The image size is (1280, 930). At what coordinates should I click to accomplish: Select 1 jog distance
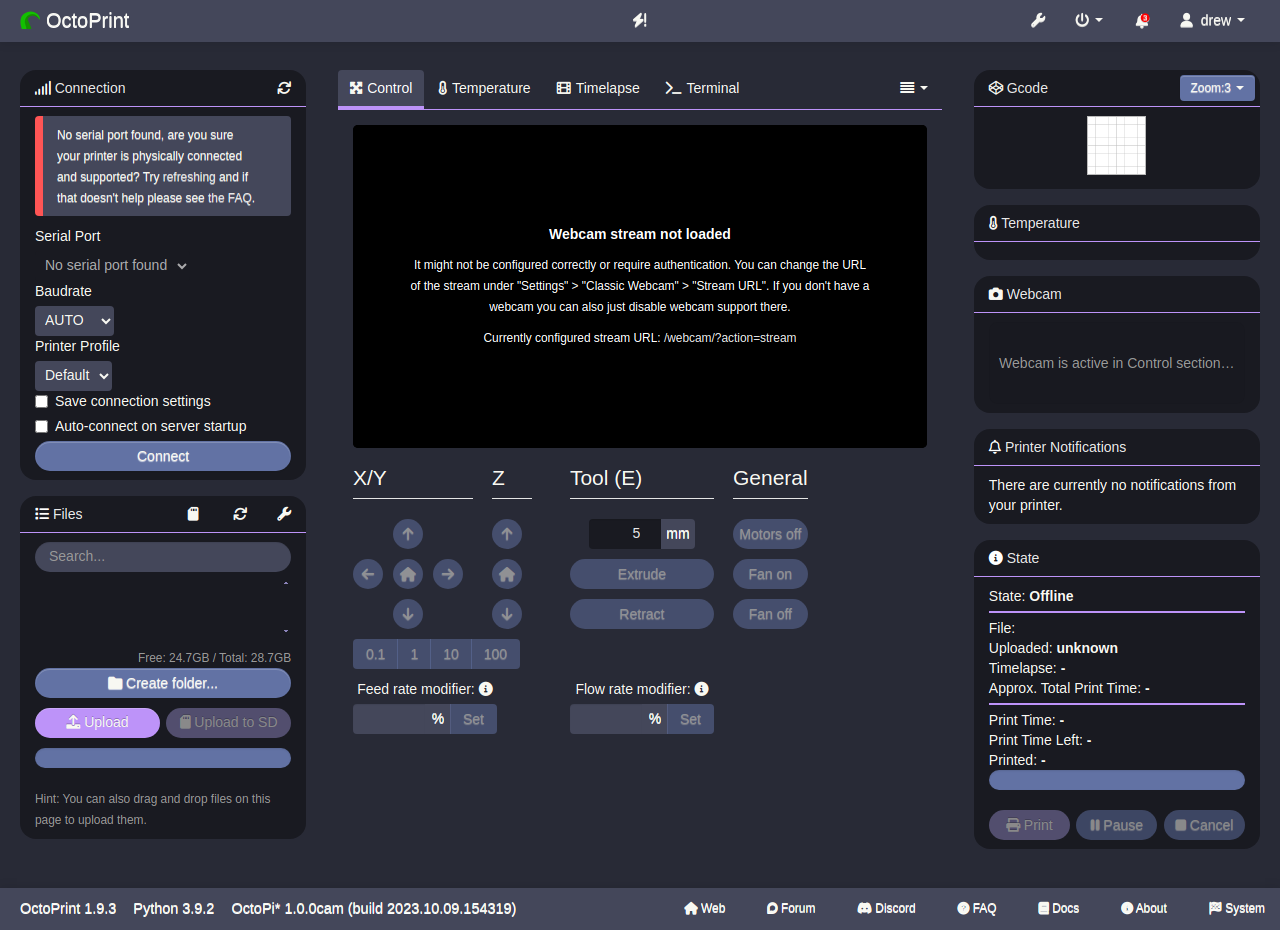pyautogui.click(x=414, y=654)
